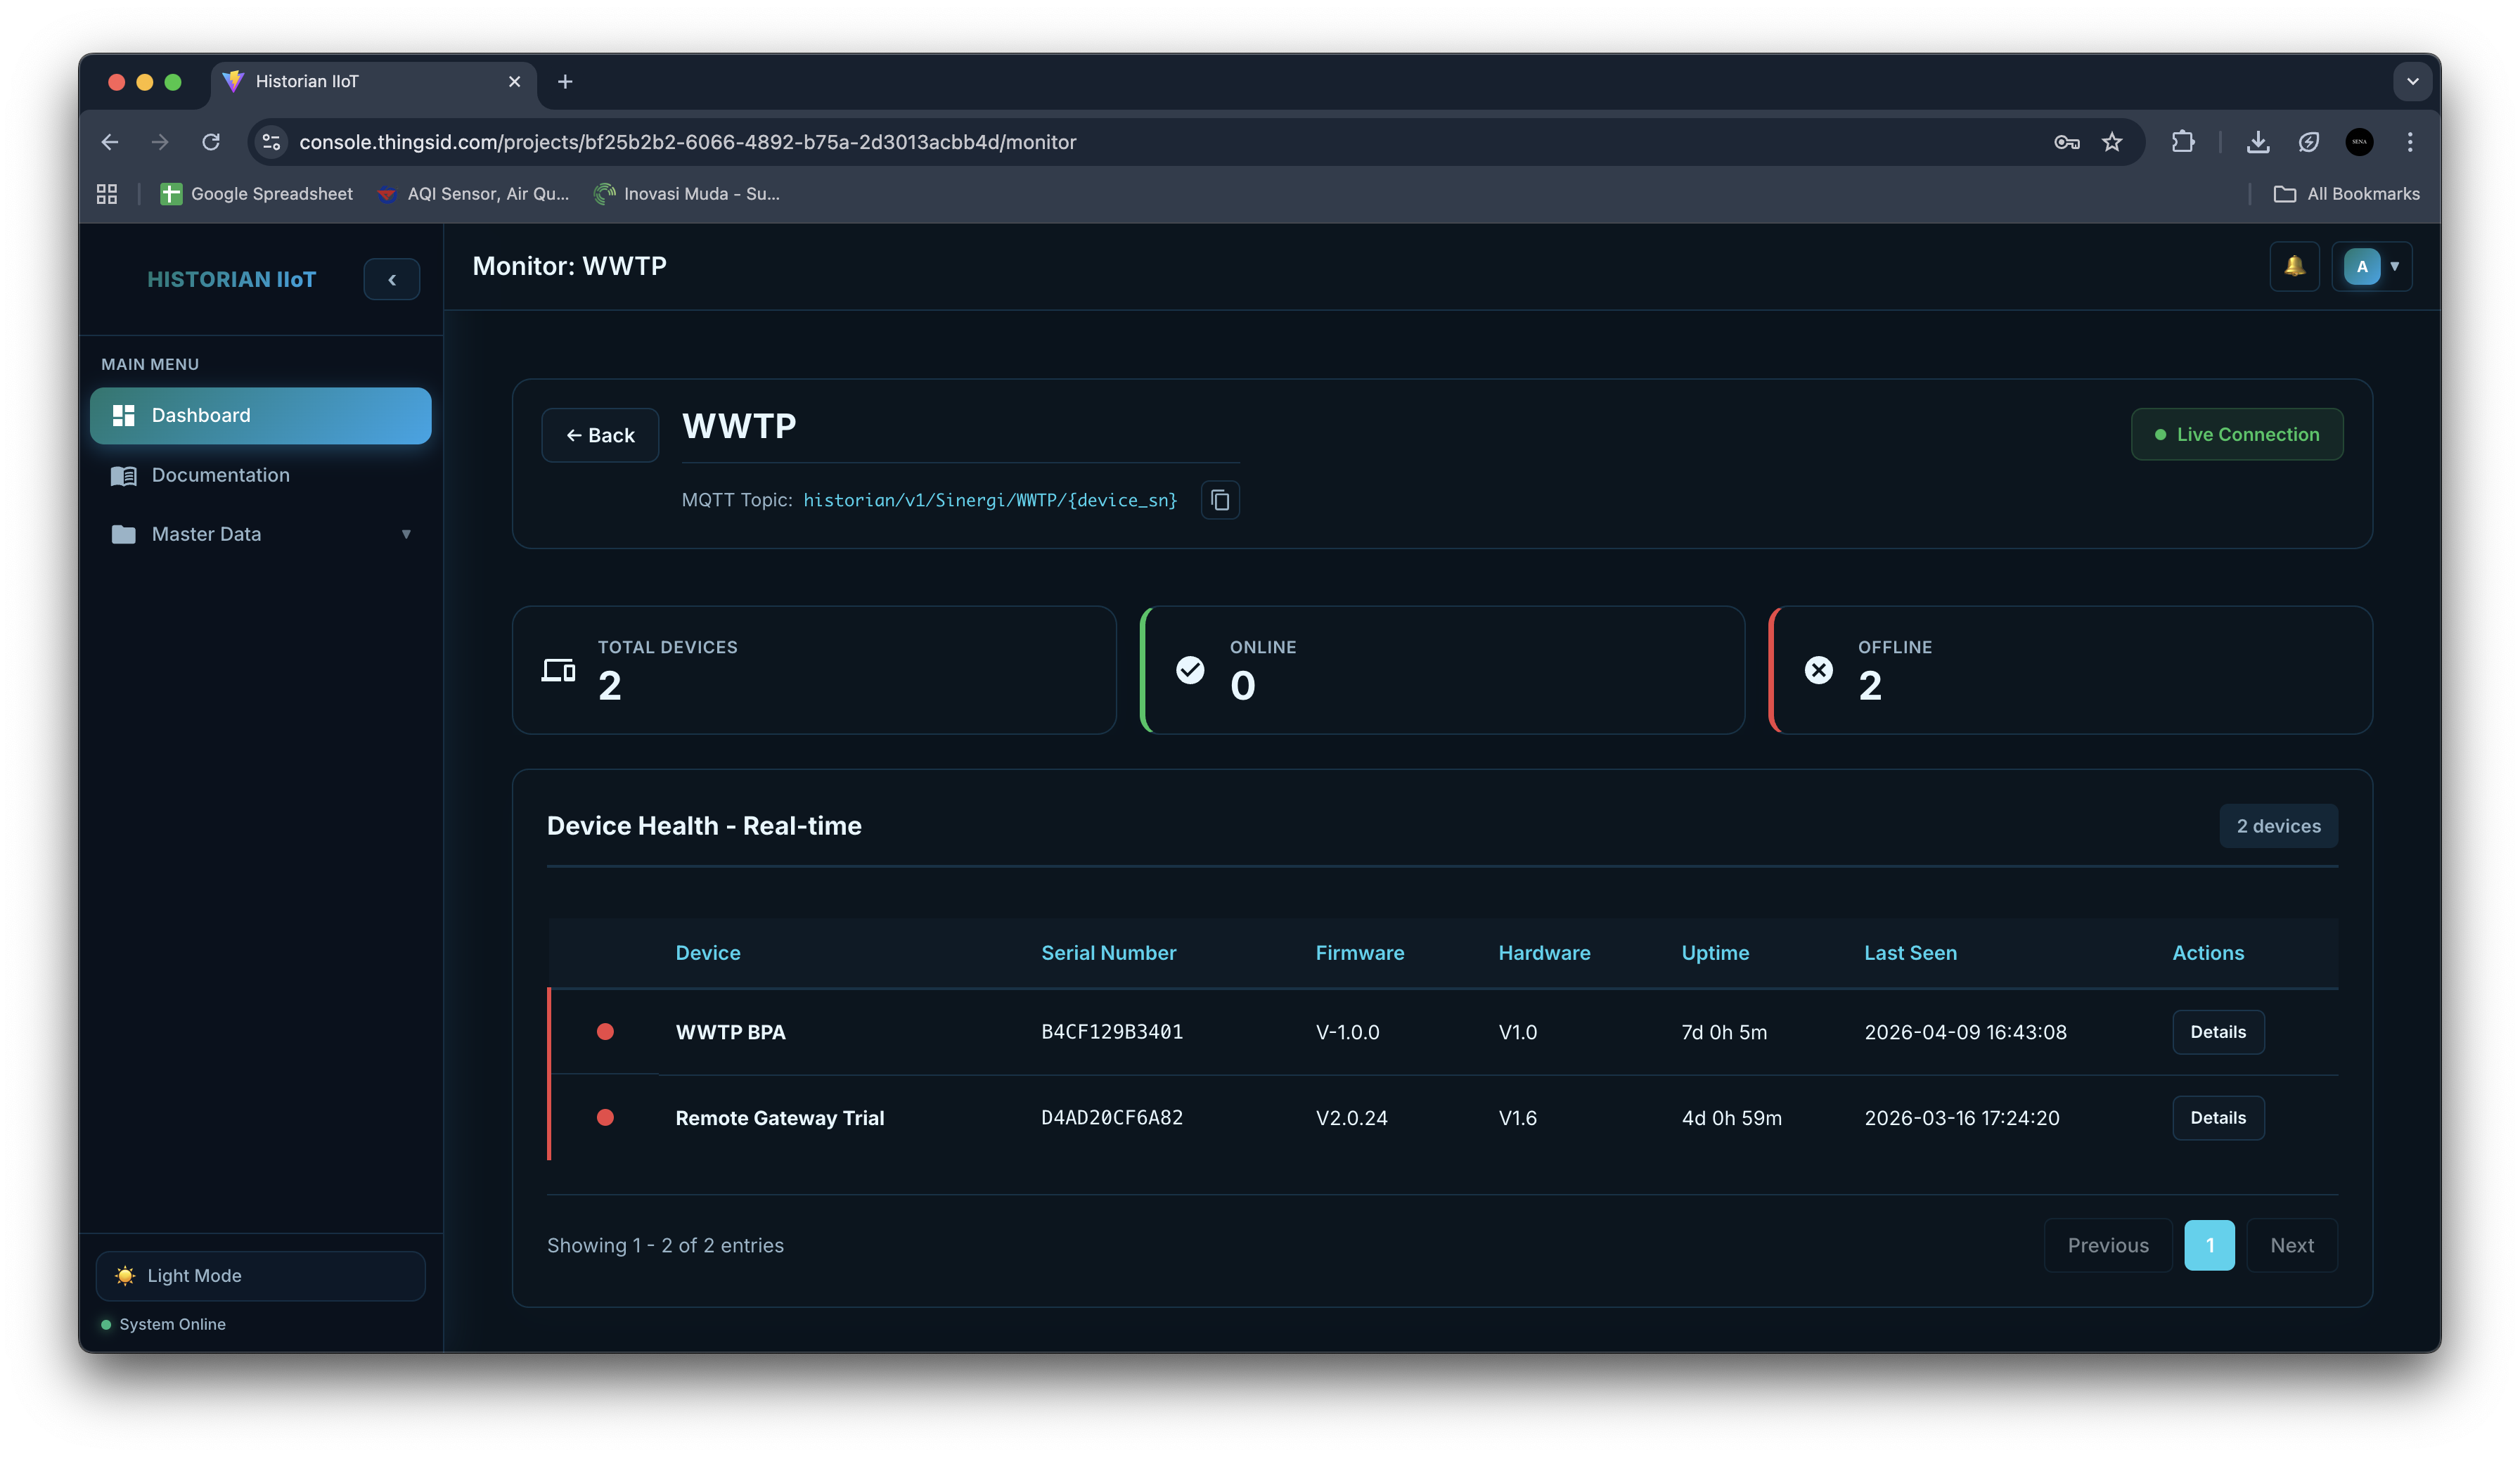Click the offline status dot for WWTP BPA

click(606, 1032)
